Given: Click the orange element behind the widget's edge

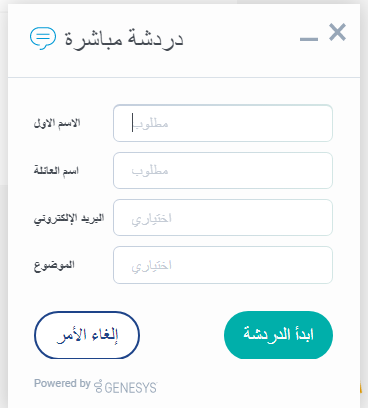Looking at the screenshot, I should pos(361,387).
